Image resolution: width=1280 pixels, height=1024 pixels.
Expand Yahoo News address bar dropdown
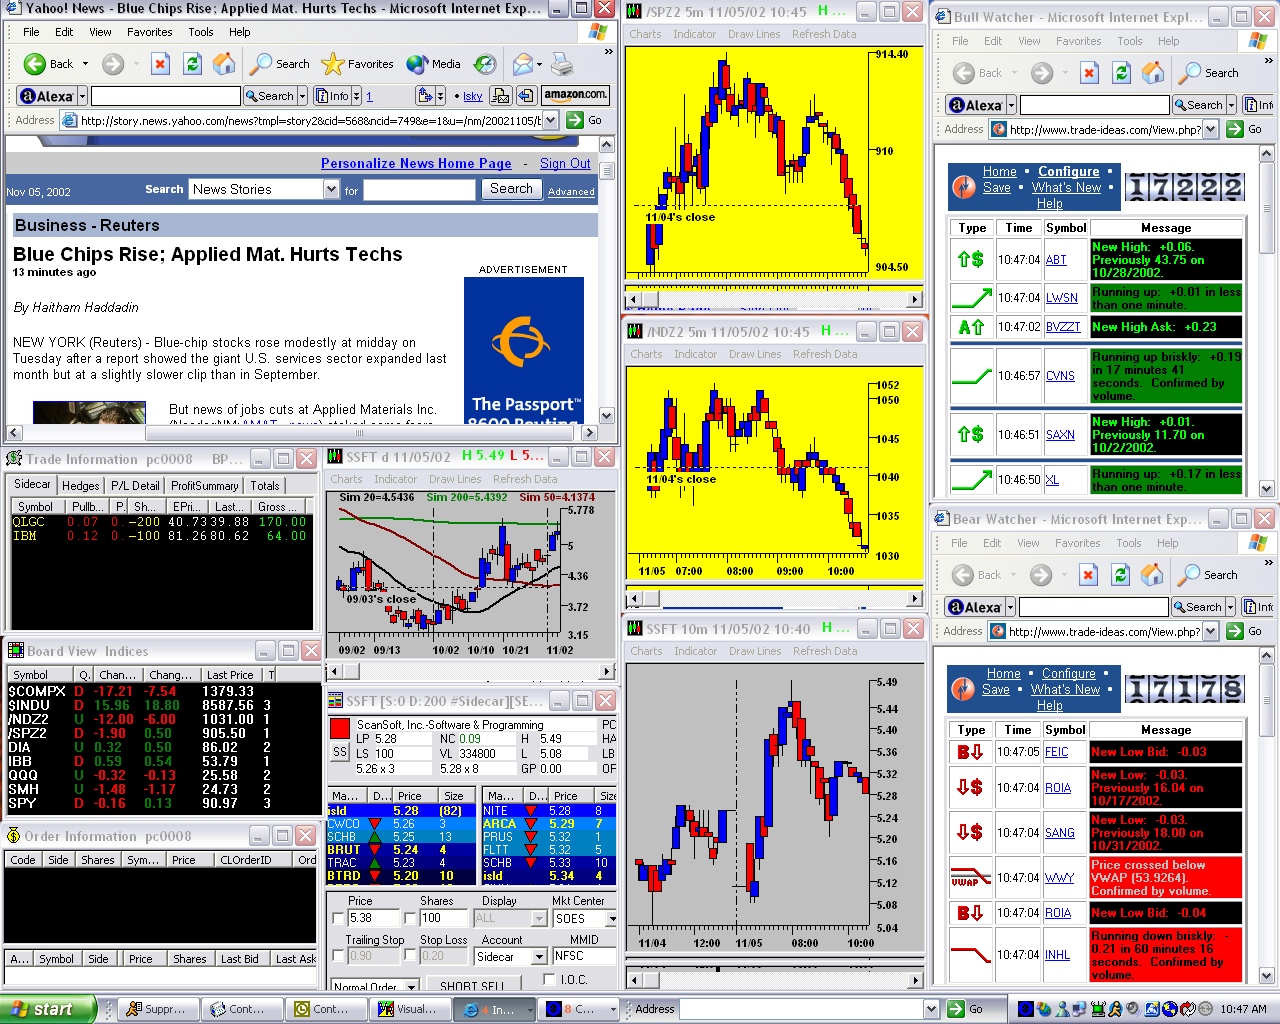pos(550,120)
